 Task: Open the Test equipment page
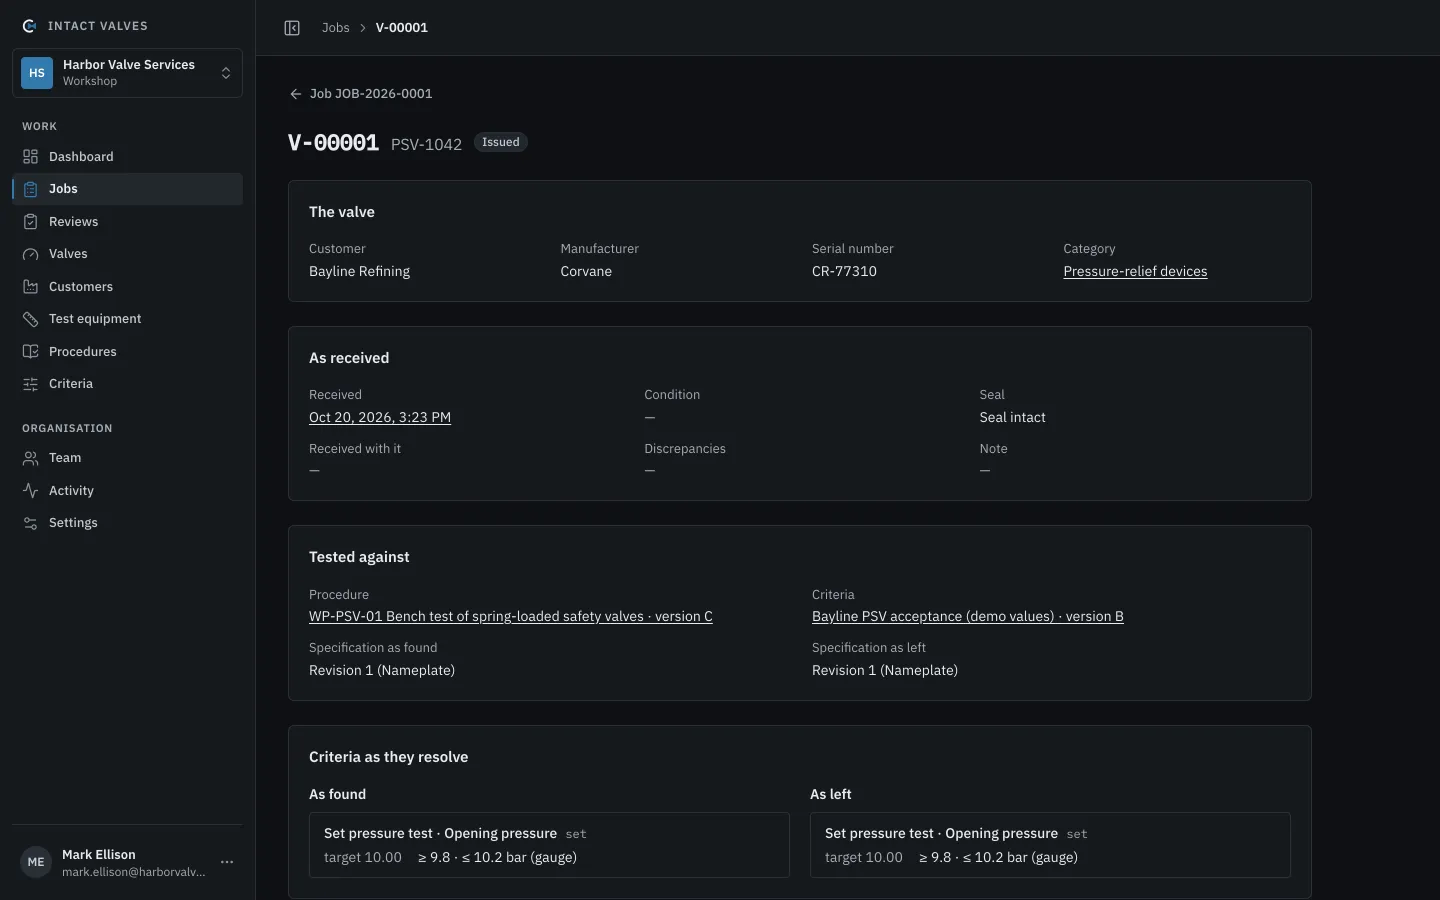click(x=127, y=319)
